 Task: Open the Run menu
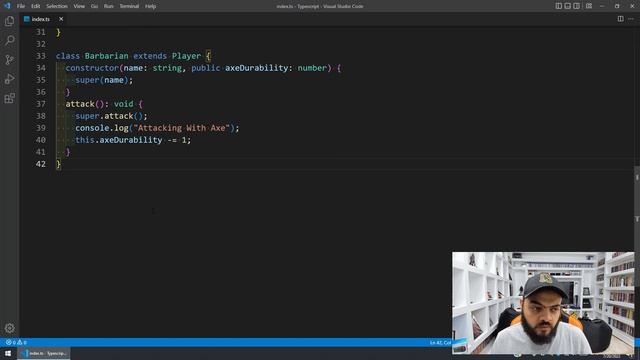108,6
